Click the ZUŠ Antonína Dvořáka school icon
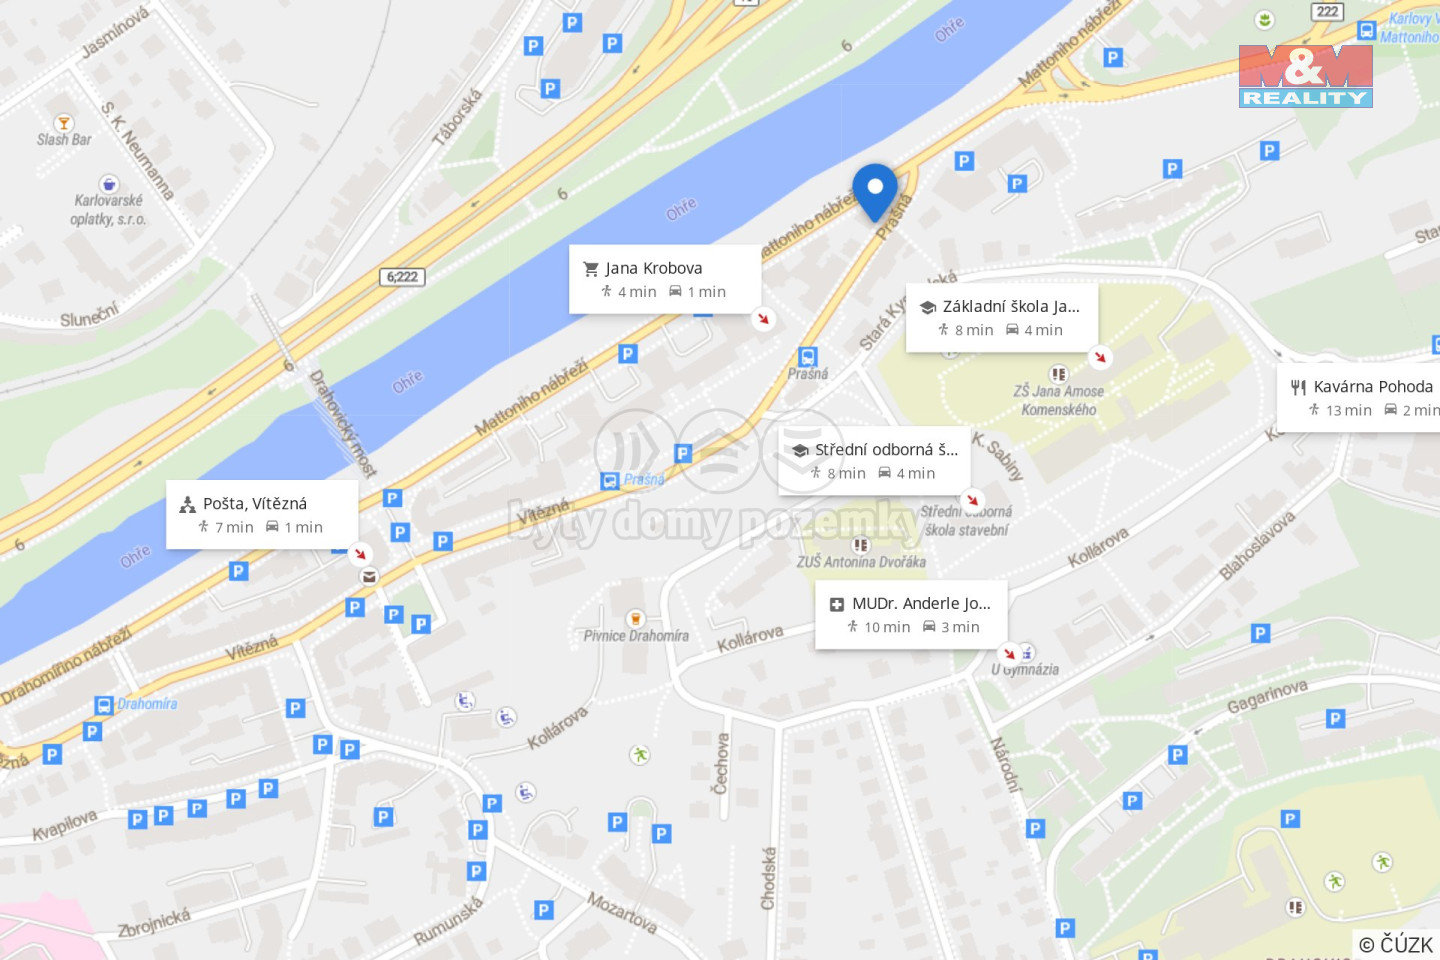The image size is (1440, 960). click(x=859, y=545)
